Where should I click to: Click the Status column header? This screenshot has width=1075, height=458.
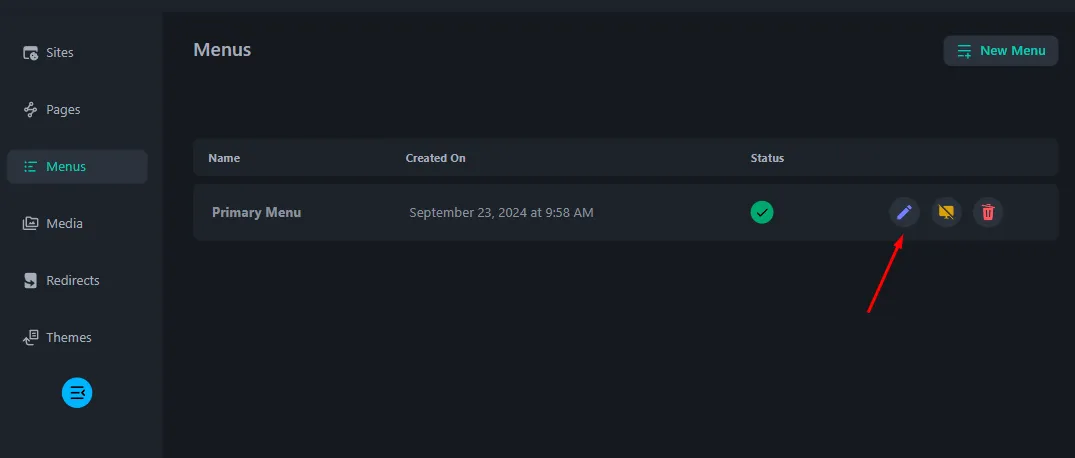(767, 158)
